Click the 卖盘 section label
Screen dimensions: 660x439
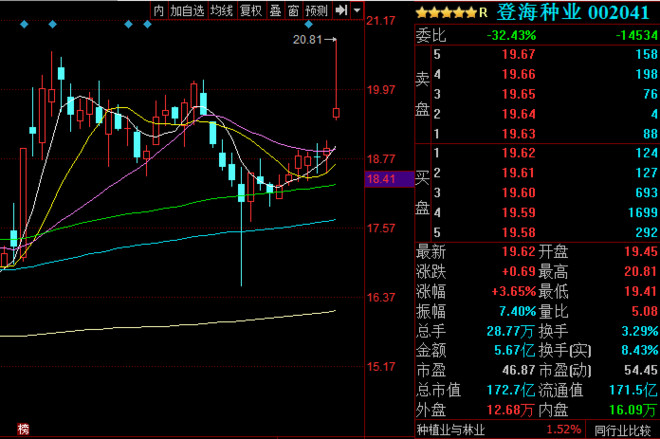pos(422,94)
